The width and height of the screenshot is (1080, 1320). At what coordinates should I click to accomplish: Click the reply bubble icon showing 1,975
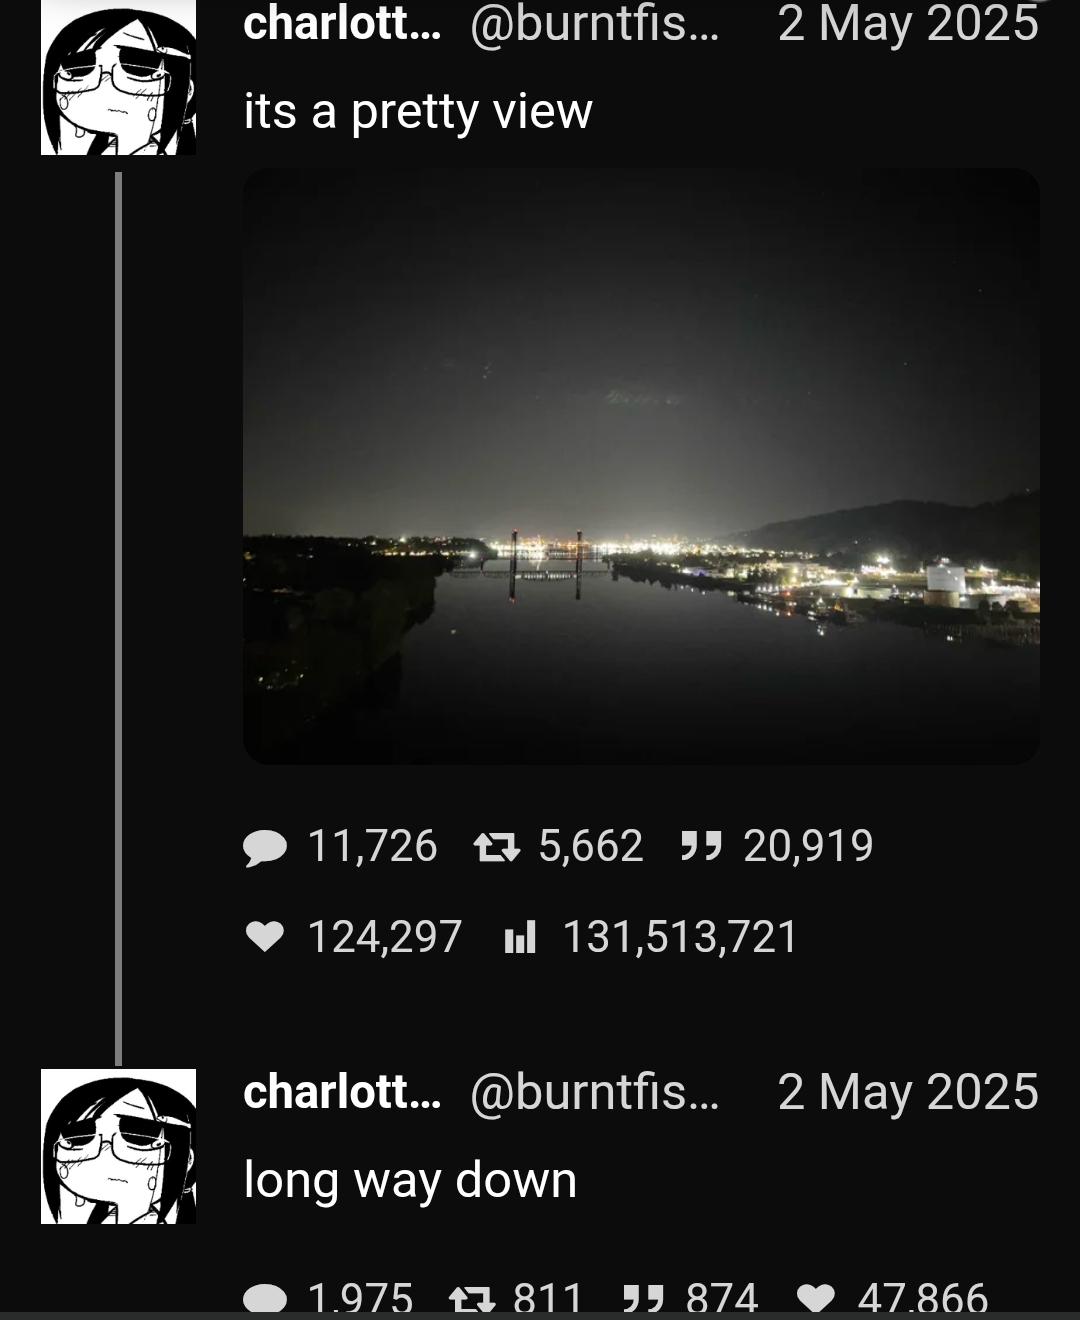(x=265, y=1300)
